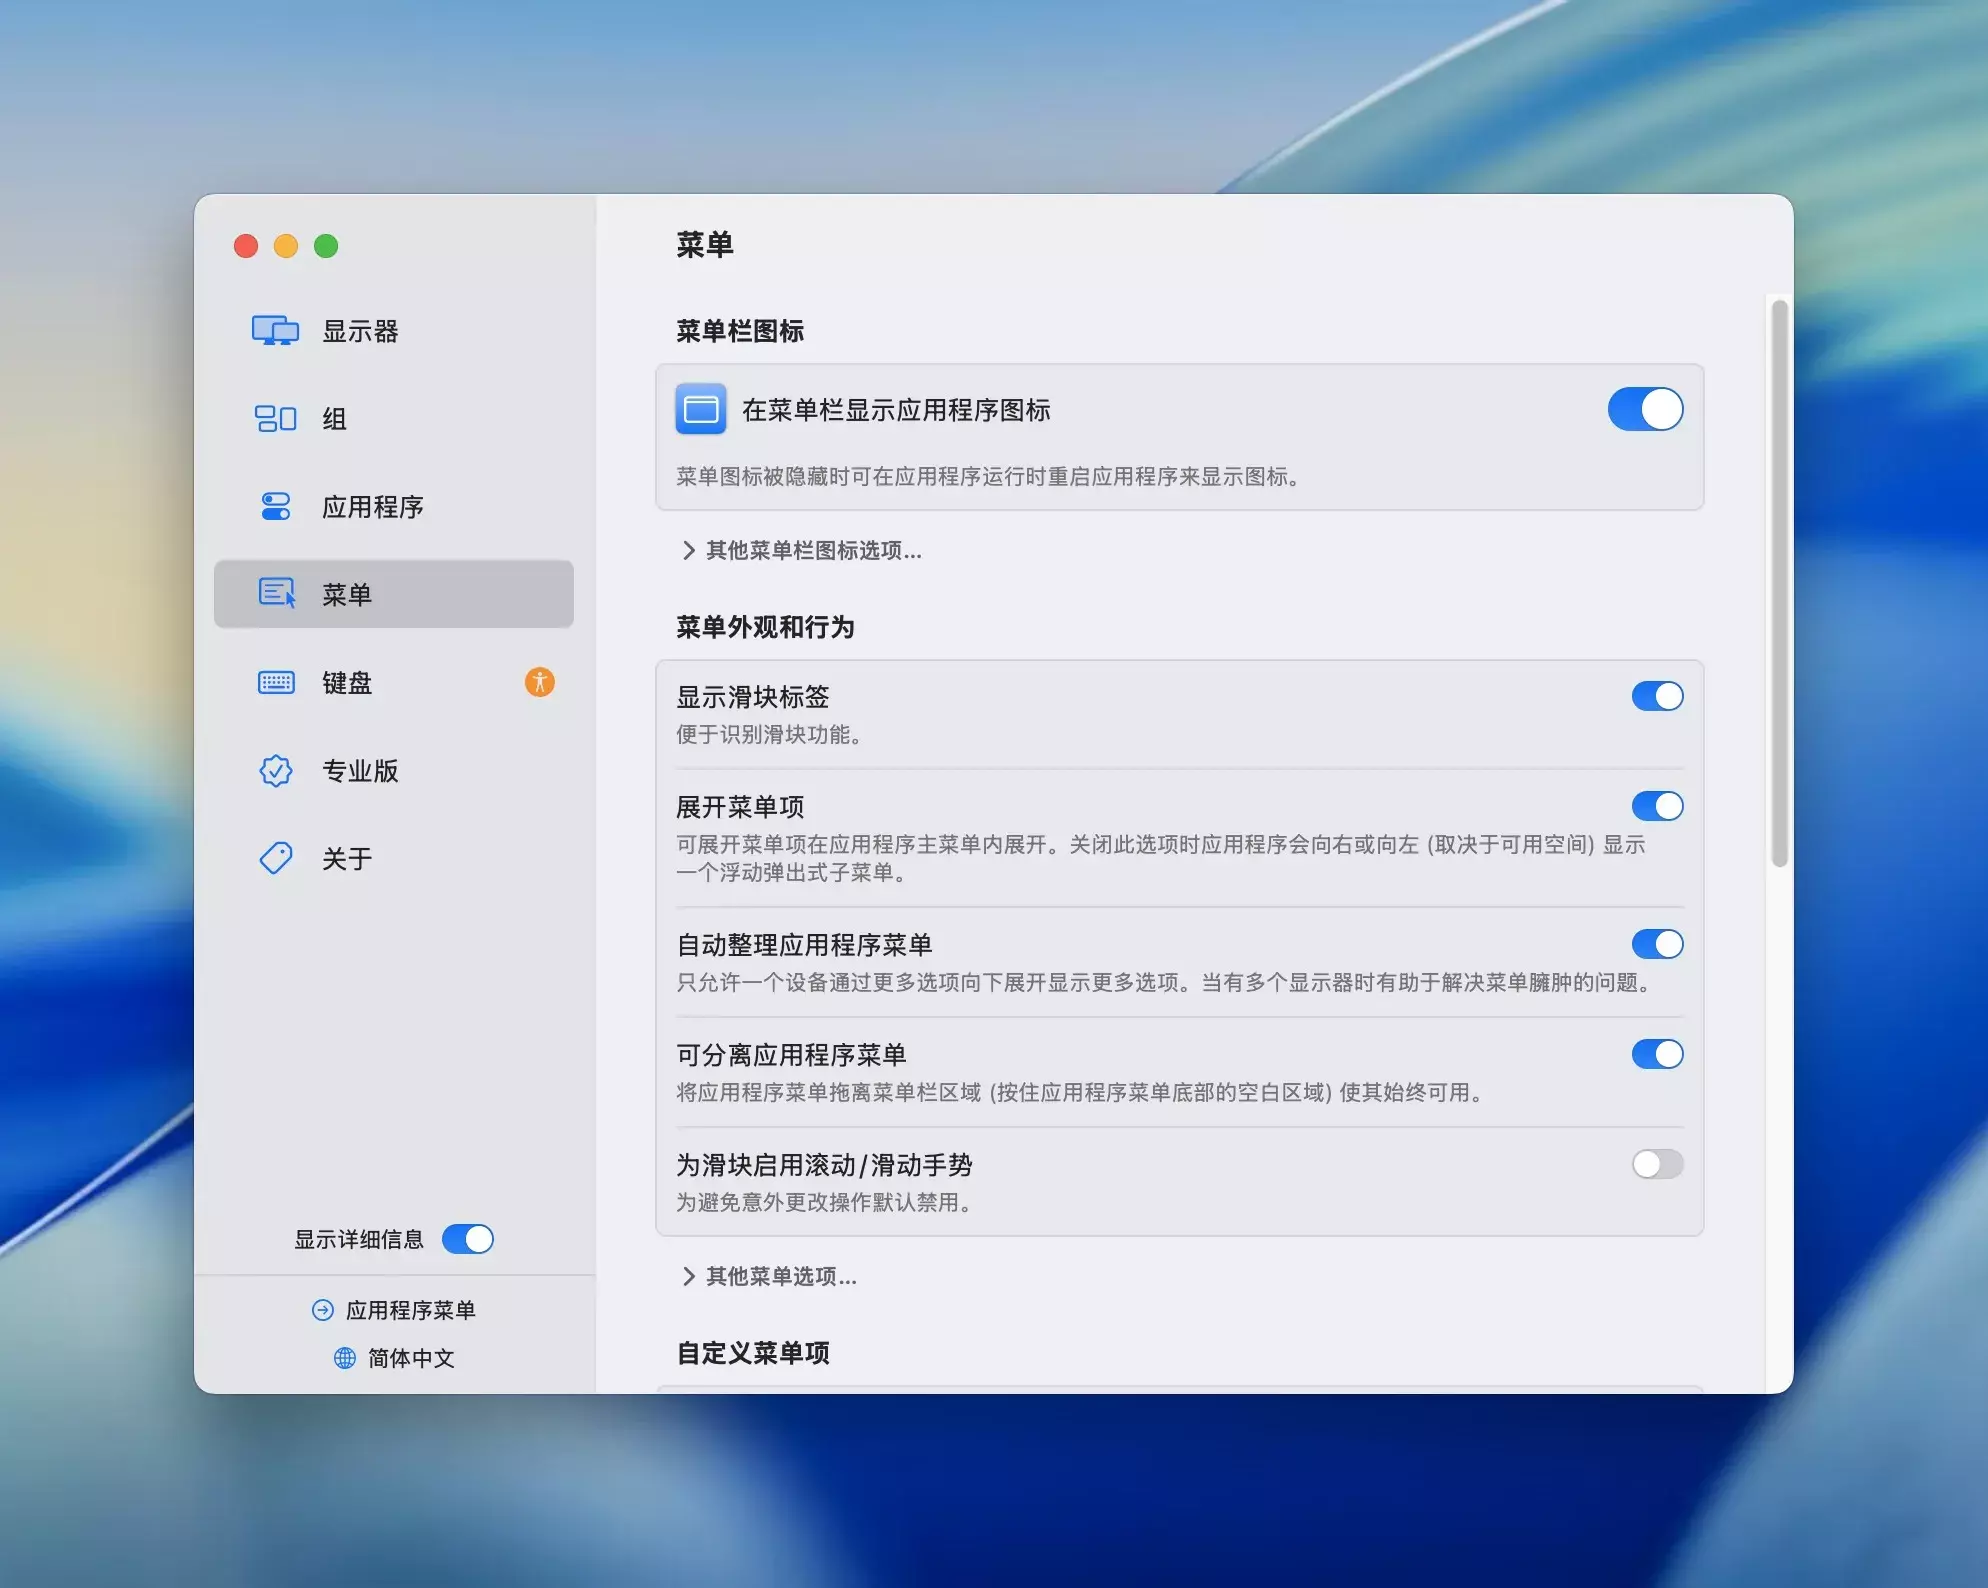
Task: Click the 专业版 checkmark badge icon
Action: (276, 771)
